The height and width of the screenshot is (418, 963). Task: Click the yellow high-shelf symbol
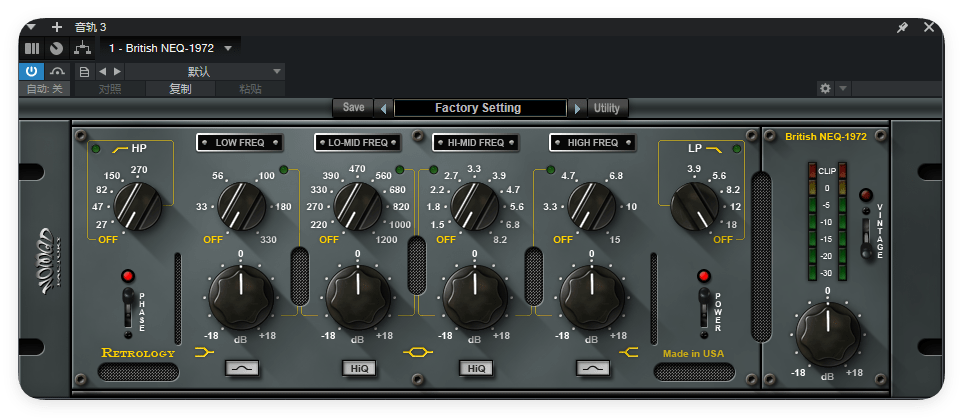pos(629,352)
